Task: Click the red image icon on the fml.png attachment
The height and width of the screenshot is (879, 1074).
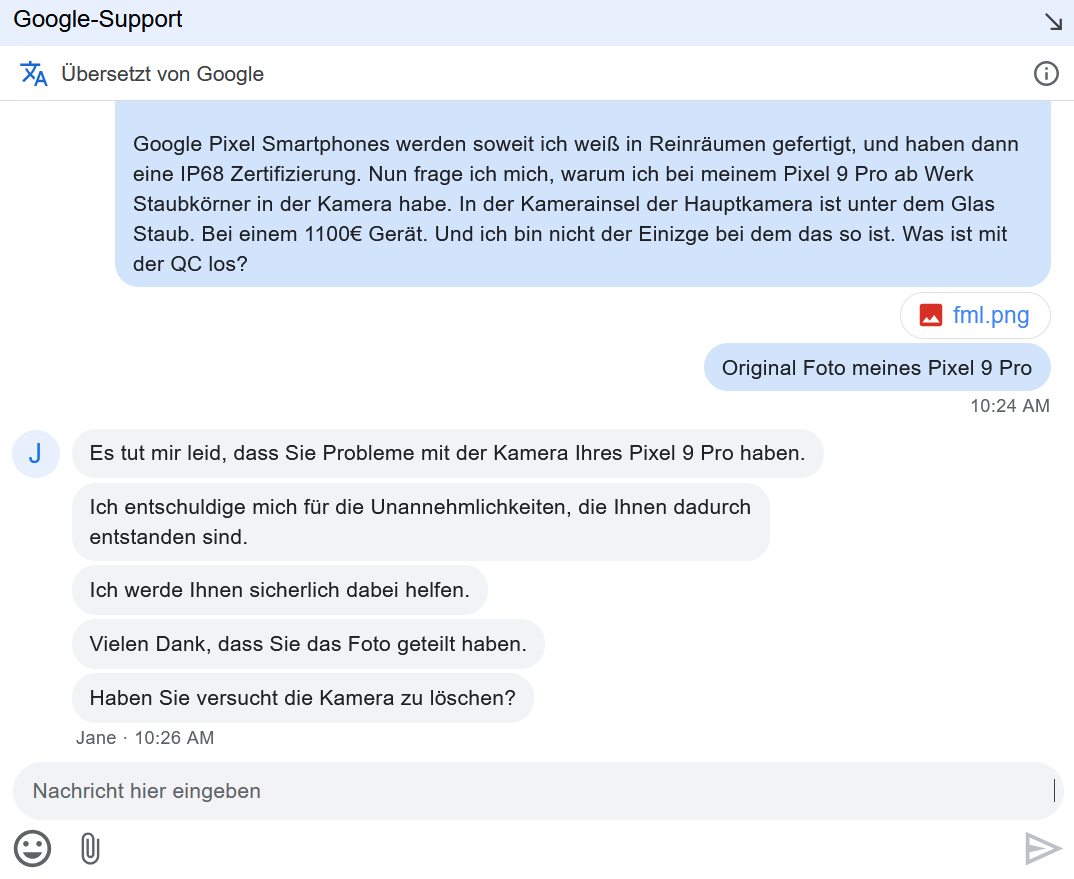Action: click(931, 316)
